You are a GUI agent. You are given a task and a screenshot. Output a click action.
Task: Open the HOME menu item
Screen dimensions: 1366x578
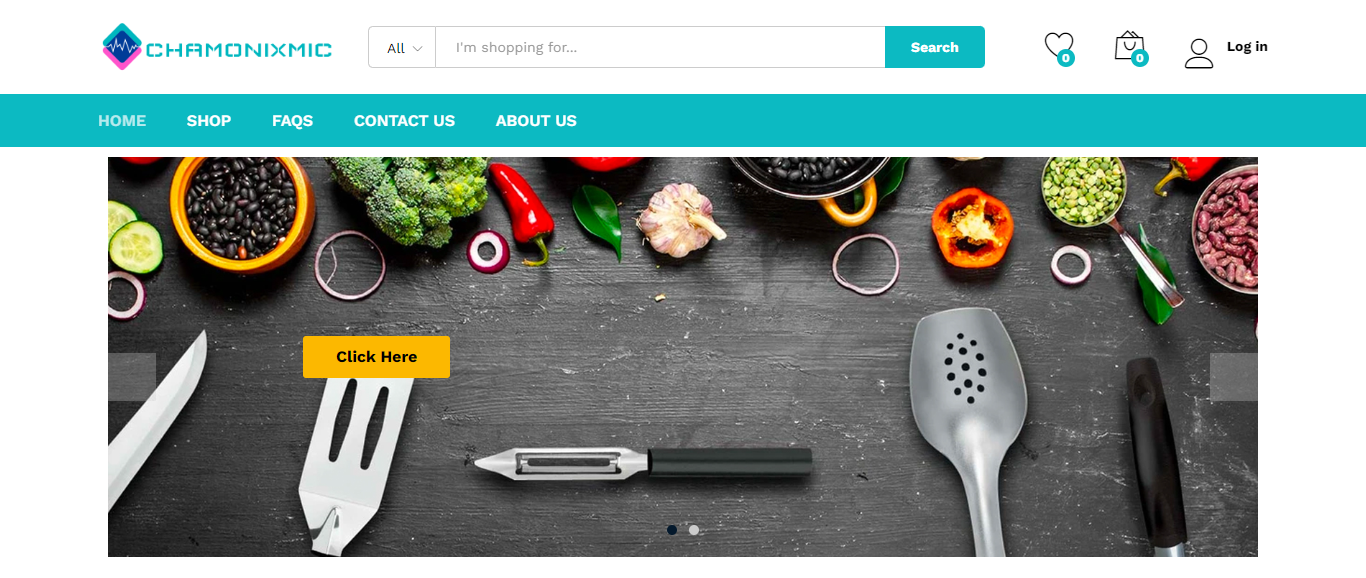122,121
